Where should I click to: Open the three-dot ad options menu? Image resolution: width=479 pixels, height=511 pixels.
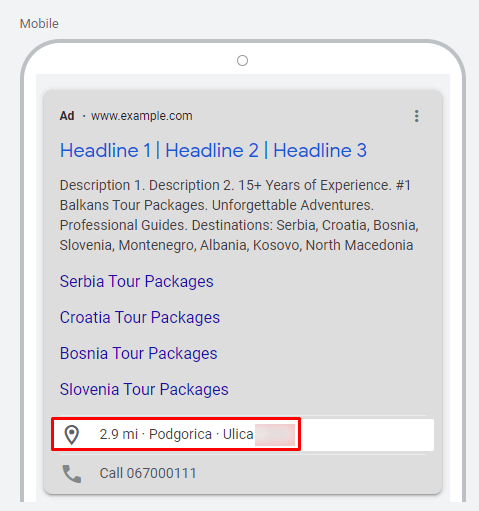coord(416,116)
